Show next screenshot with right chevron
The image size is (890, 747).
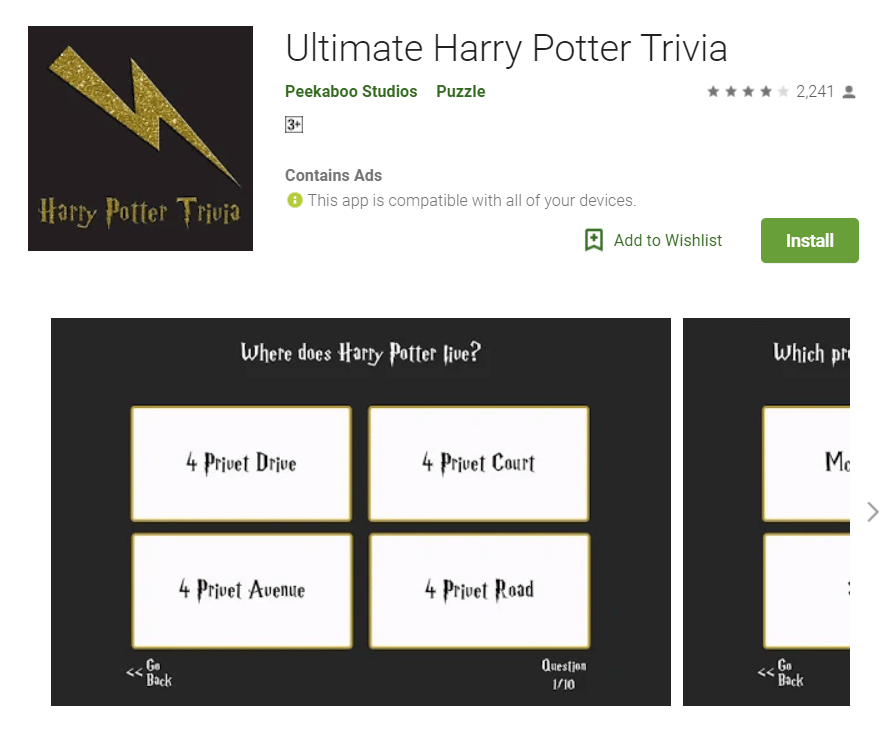pyautogui.click(x=872, y=511)
